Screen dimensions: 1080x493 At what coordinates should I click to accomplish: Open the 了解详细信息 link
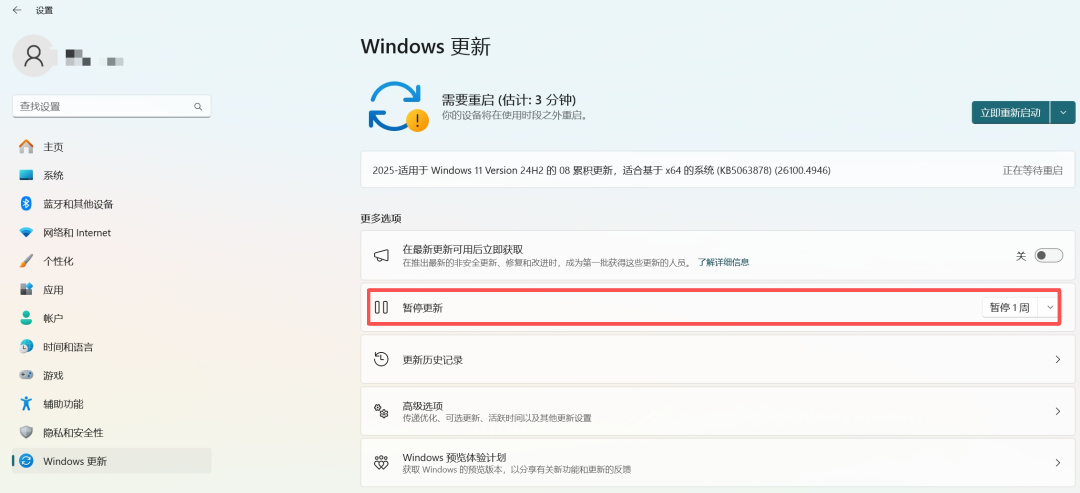tap(723, 262)
